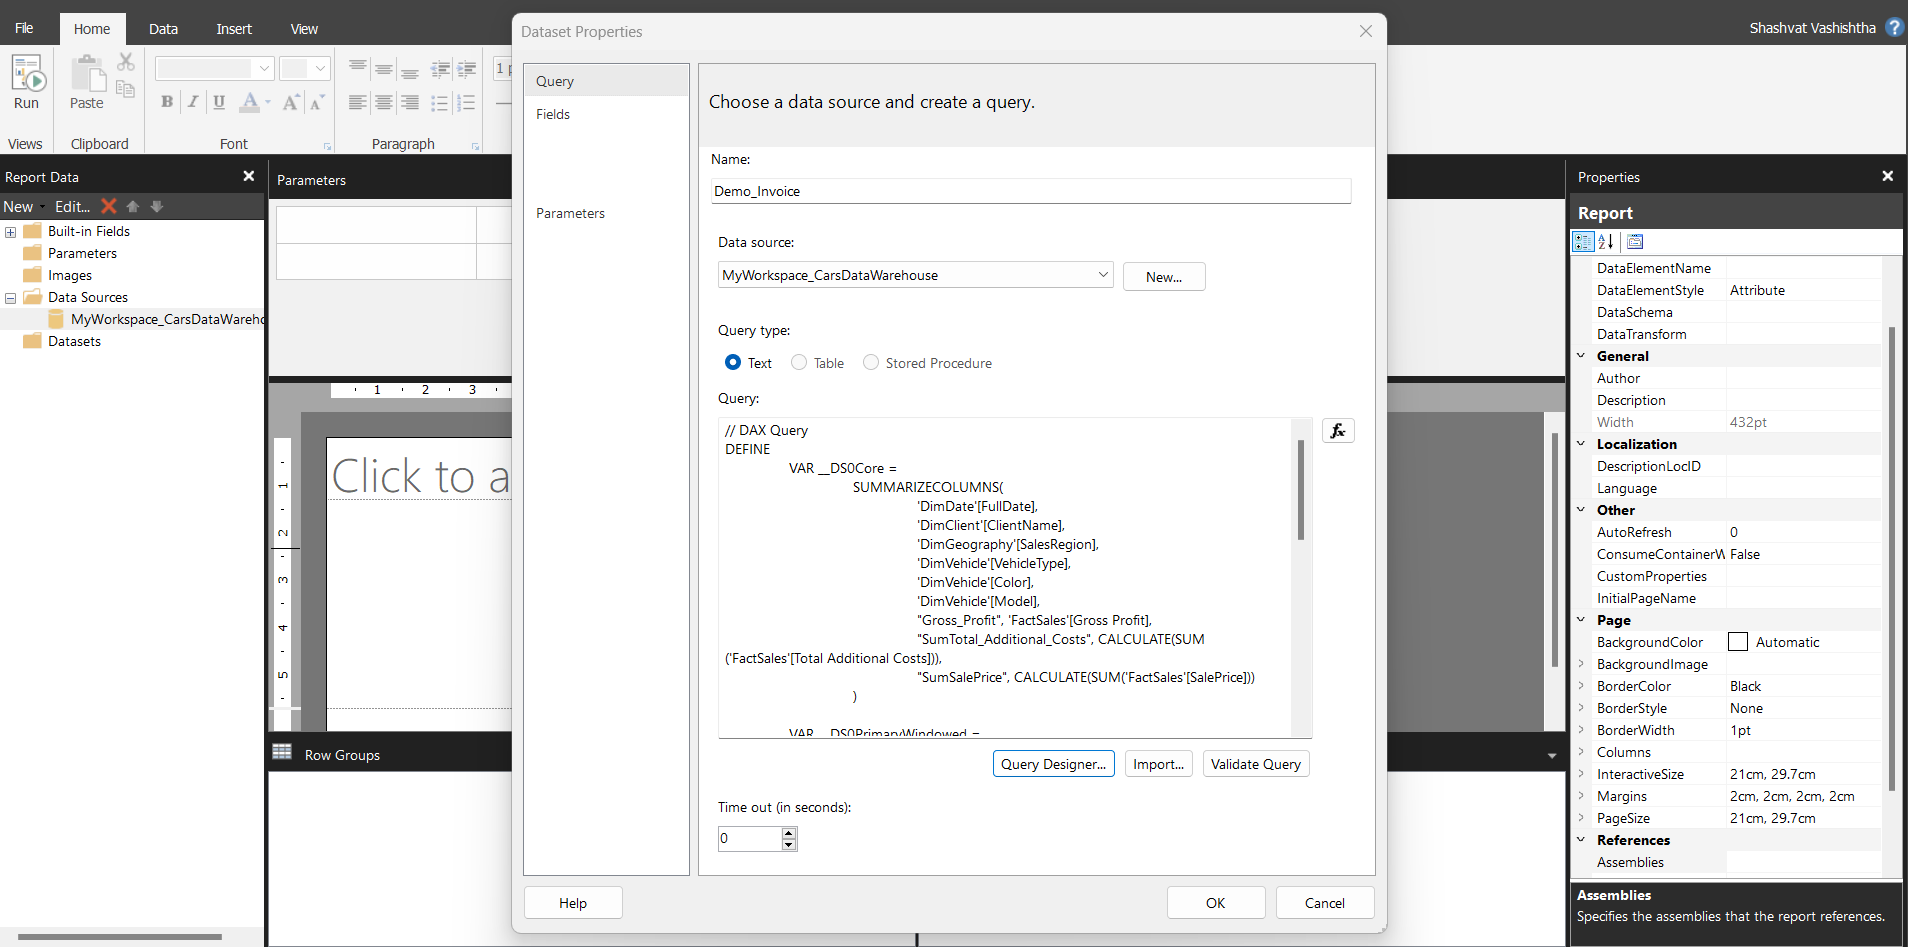Select the Table query type option
This screenshot has width=1908, height=947.
[798, 362]
